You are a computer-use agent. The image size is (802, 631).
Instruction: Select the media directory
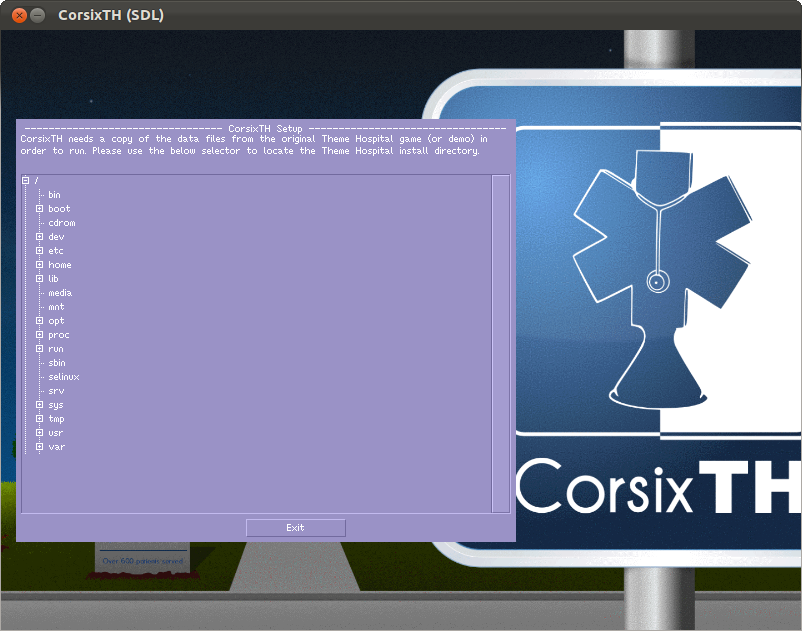[60, 293]
